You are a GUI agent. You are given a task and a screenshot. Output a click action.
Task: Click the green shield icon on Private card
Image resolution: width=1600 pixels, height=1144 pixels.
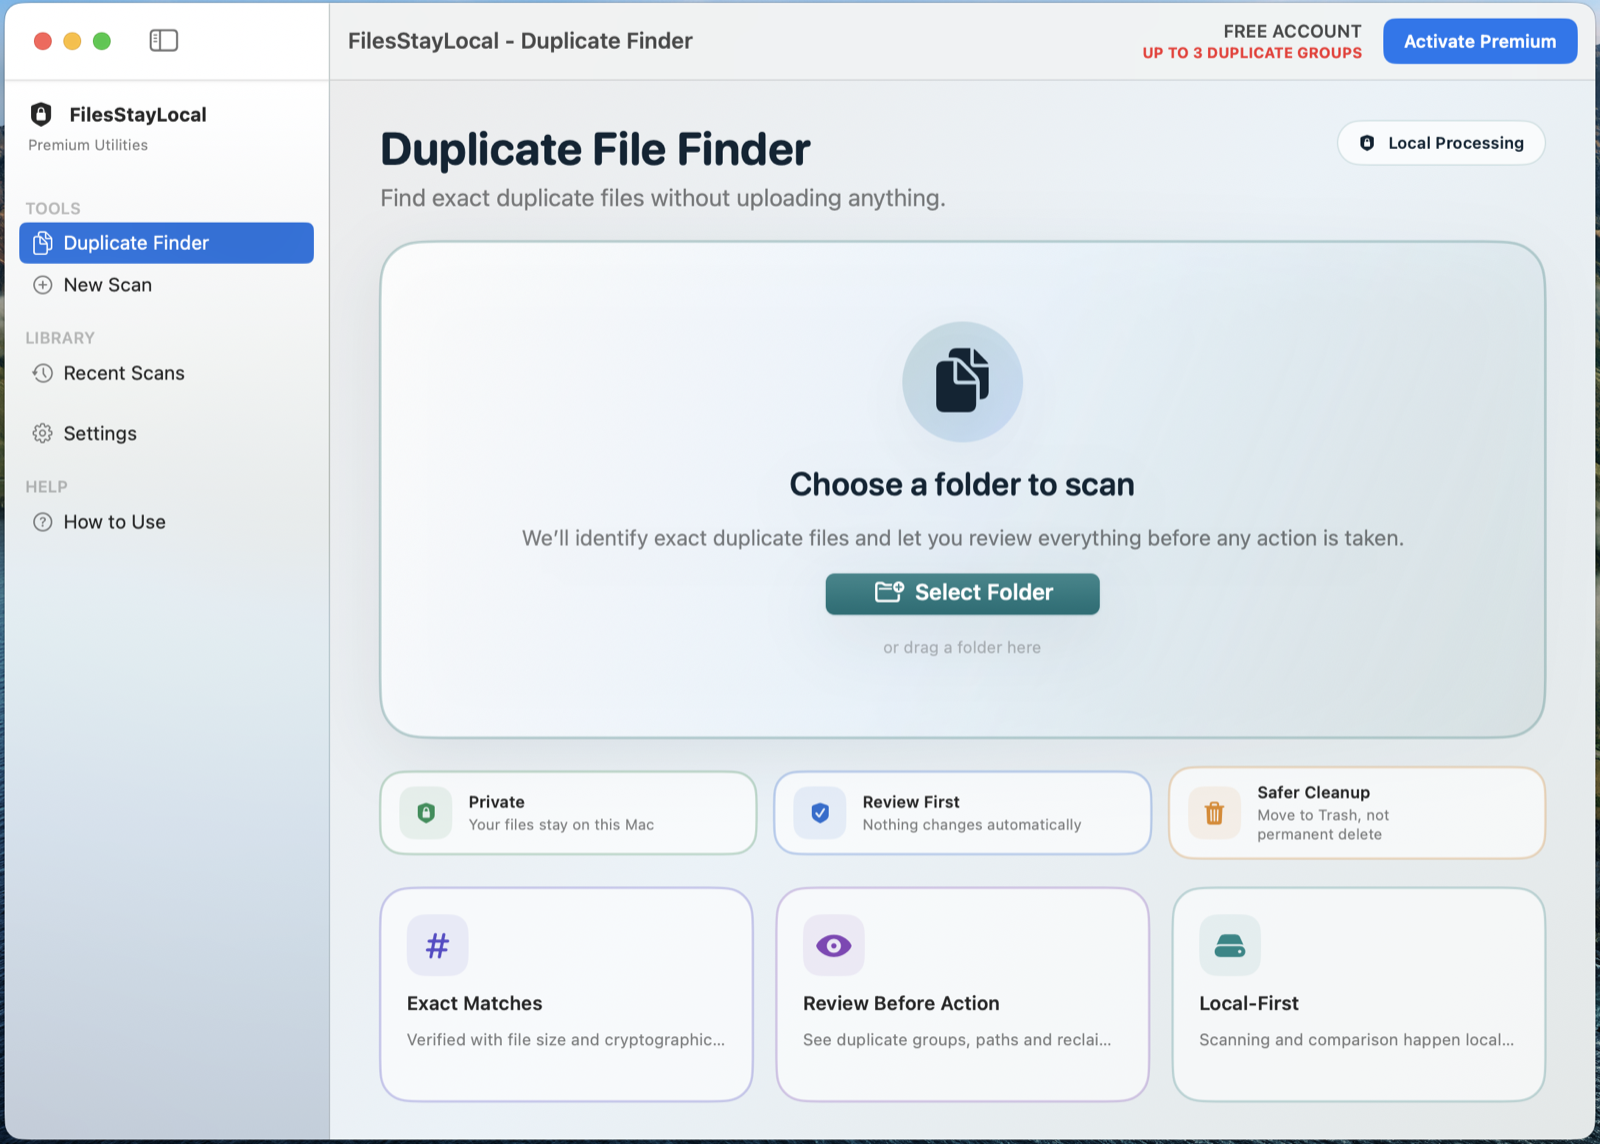click(x=426, y=813)
